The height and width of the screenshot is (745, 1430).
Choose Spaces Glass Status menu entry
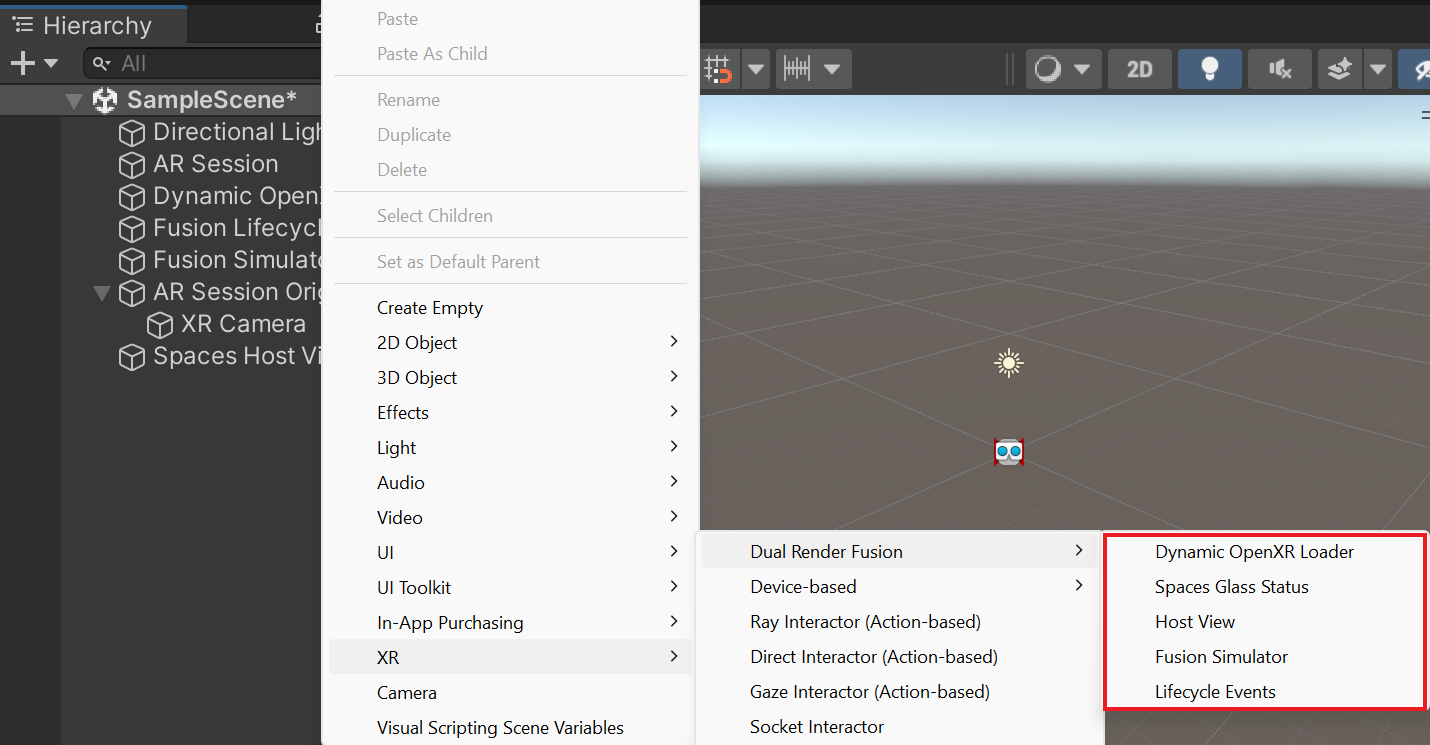pos(1265,587)
